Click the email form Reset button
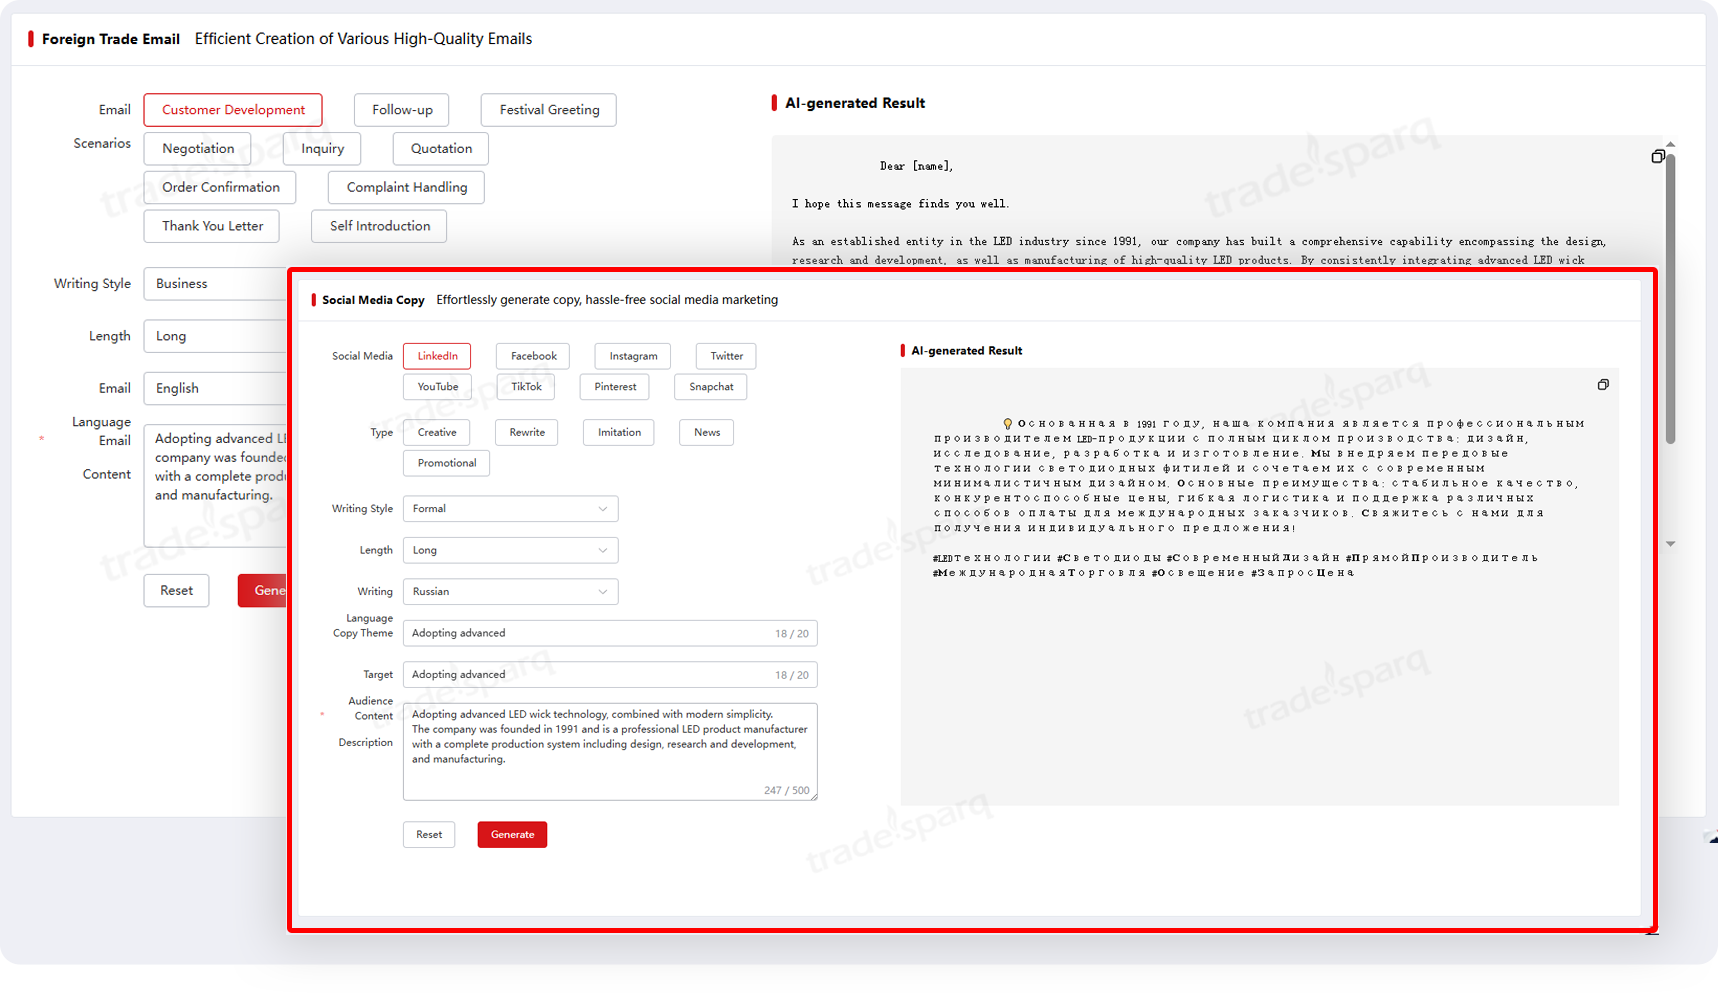This screenshot has height=993, width=1718. [176, 590]
